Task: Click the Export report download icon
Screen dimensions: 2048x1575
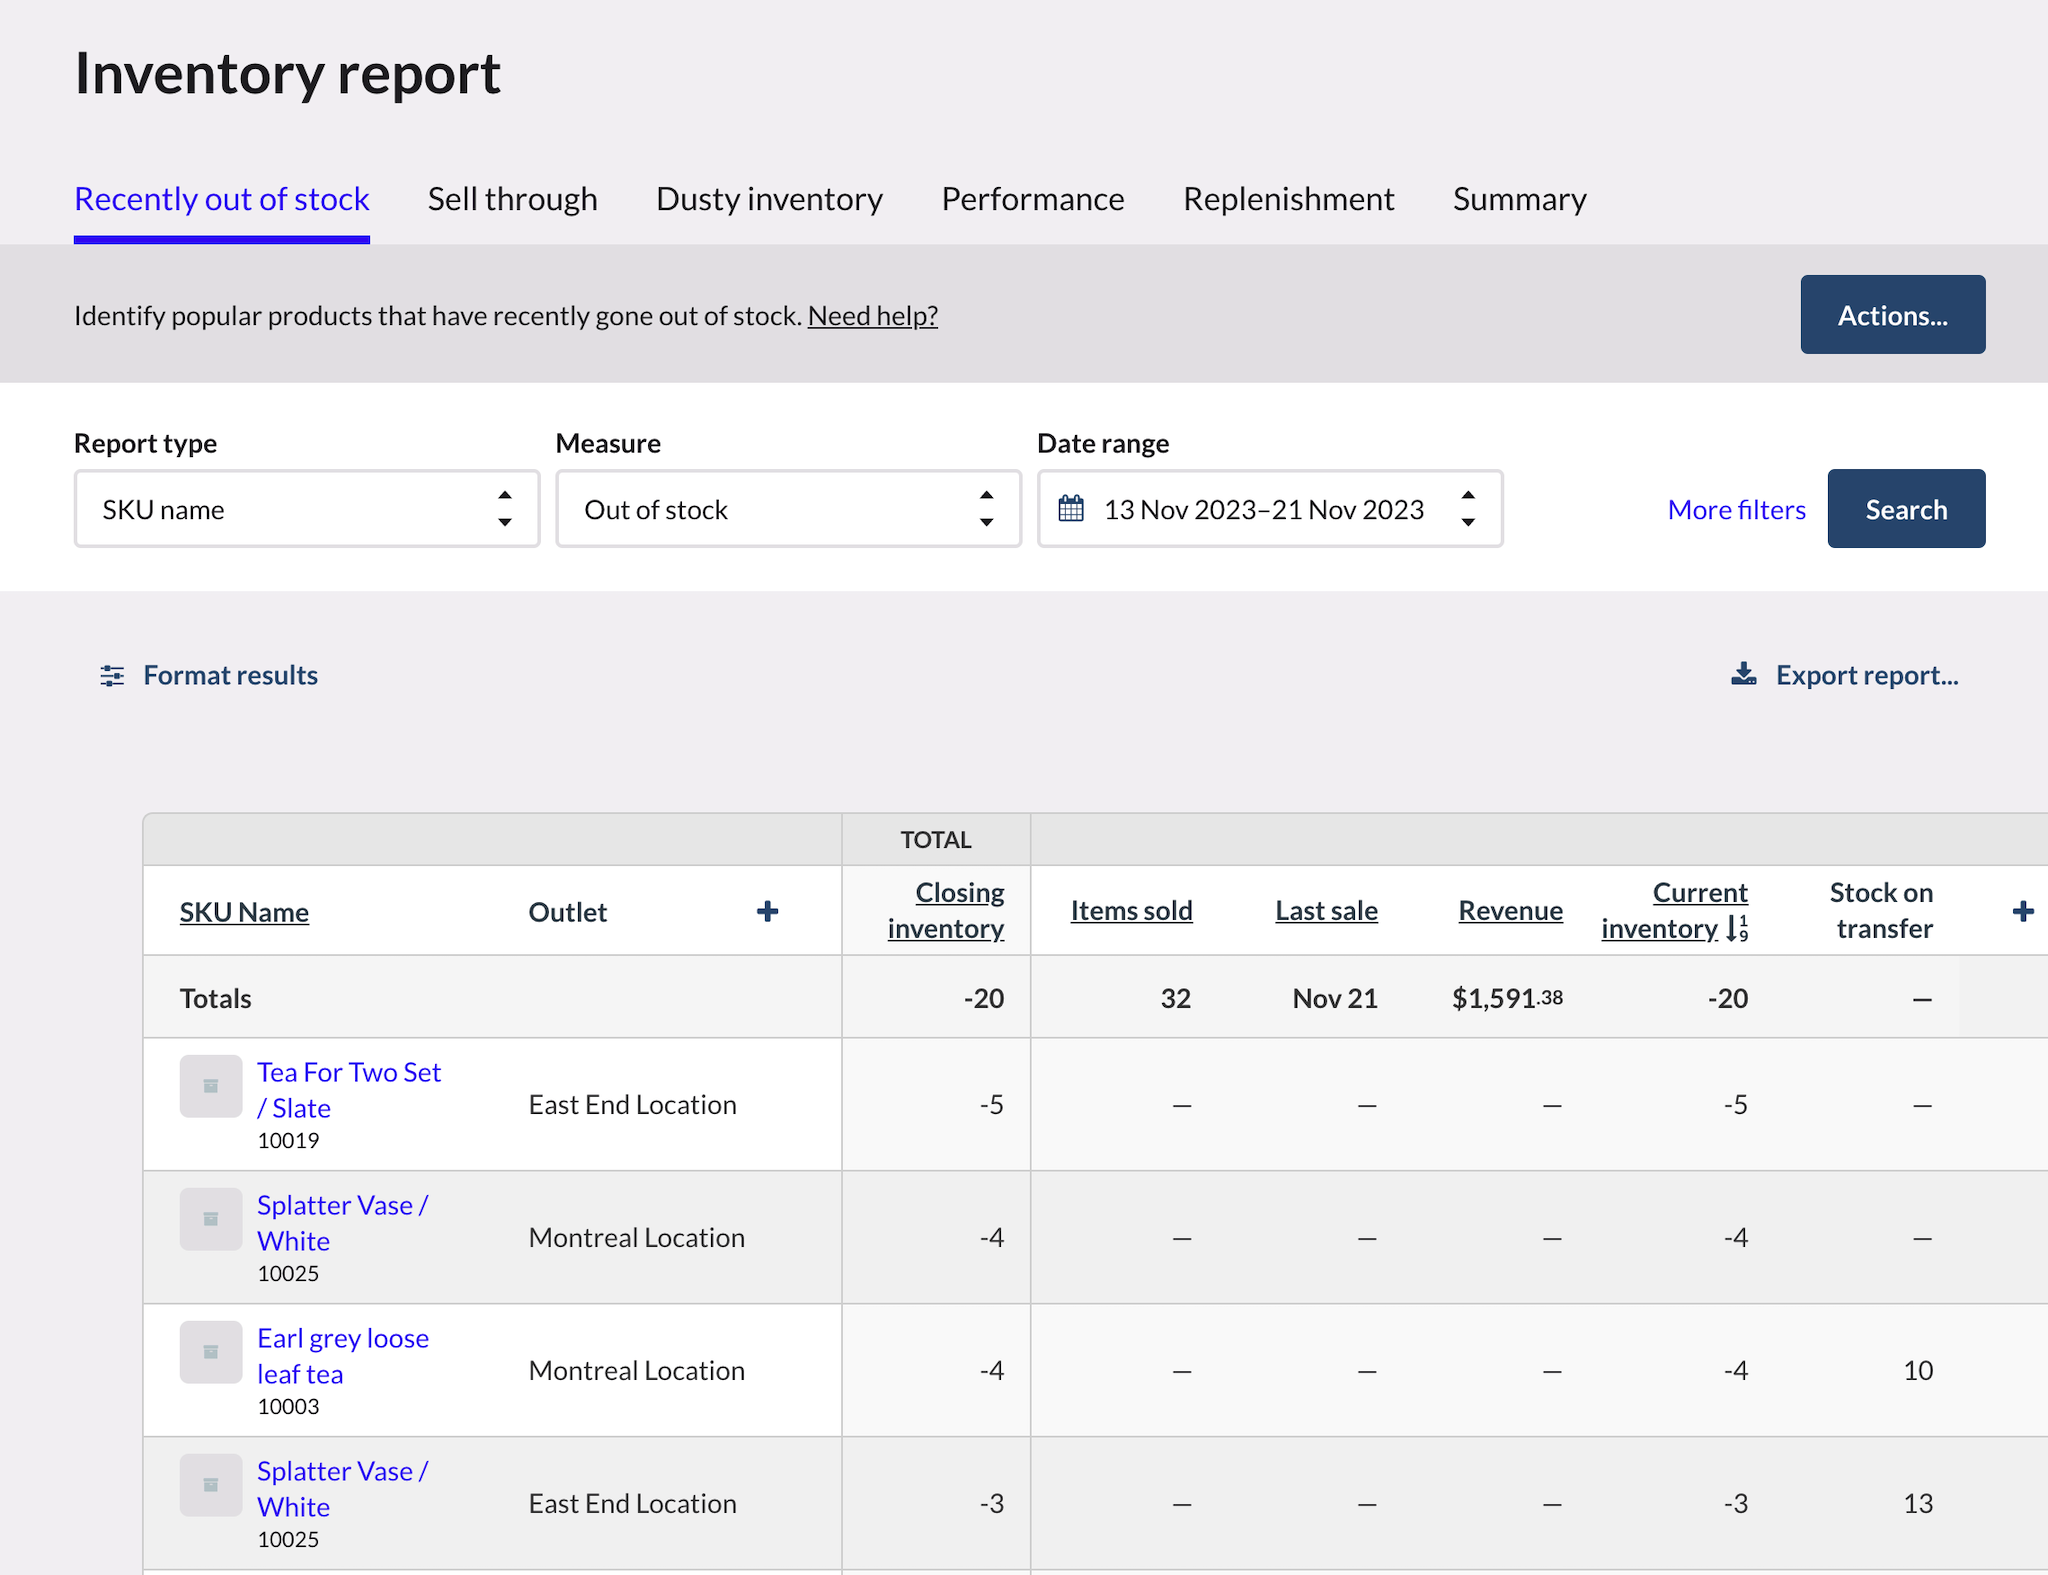Action: coord(1745,674)
